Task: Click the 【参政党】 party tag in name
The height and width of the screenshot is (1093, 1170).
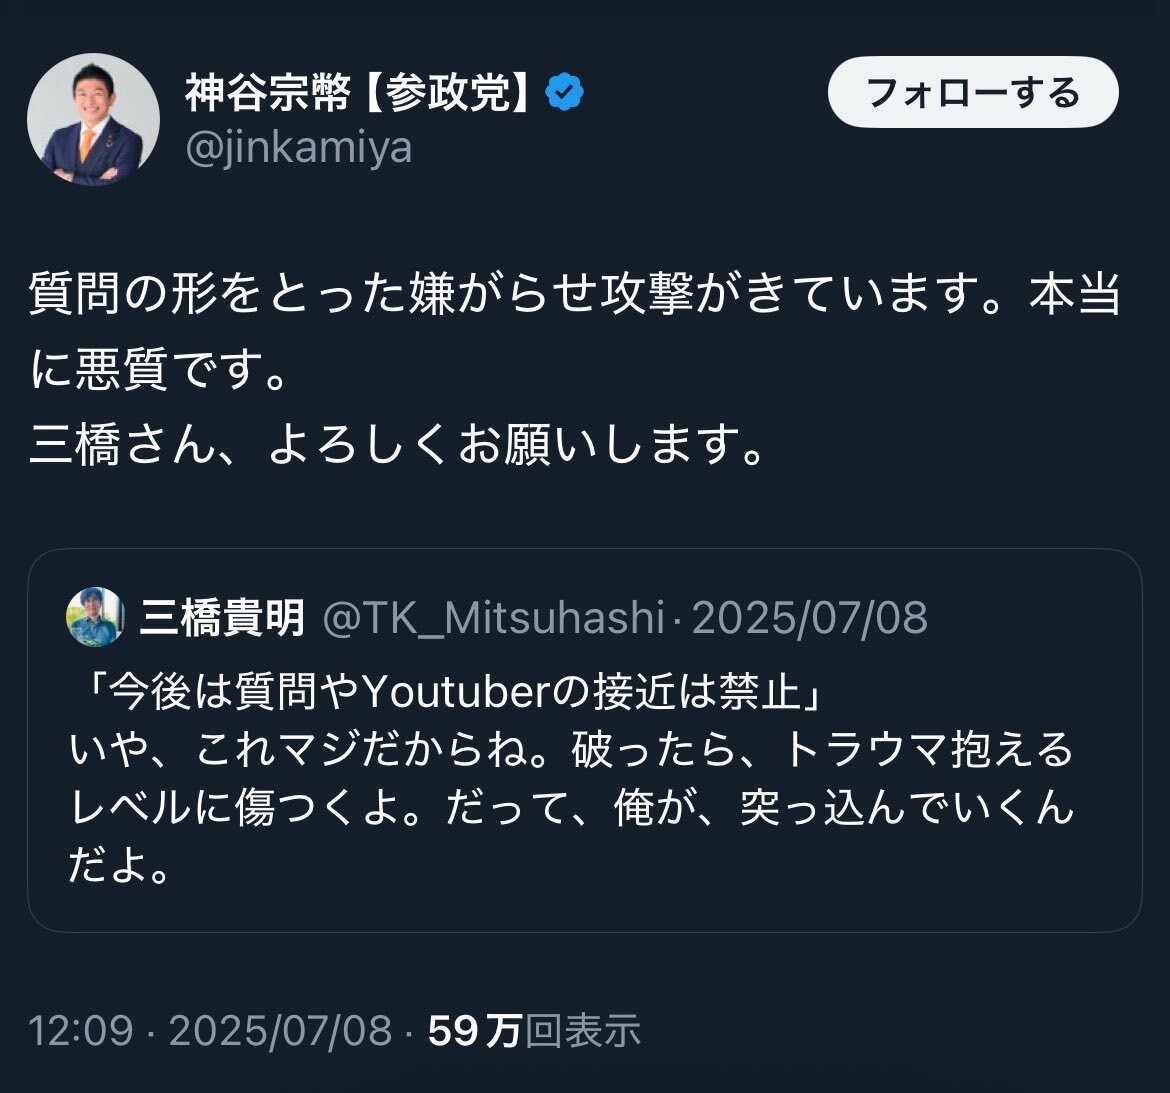Action: point(447,93)
